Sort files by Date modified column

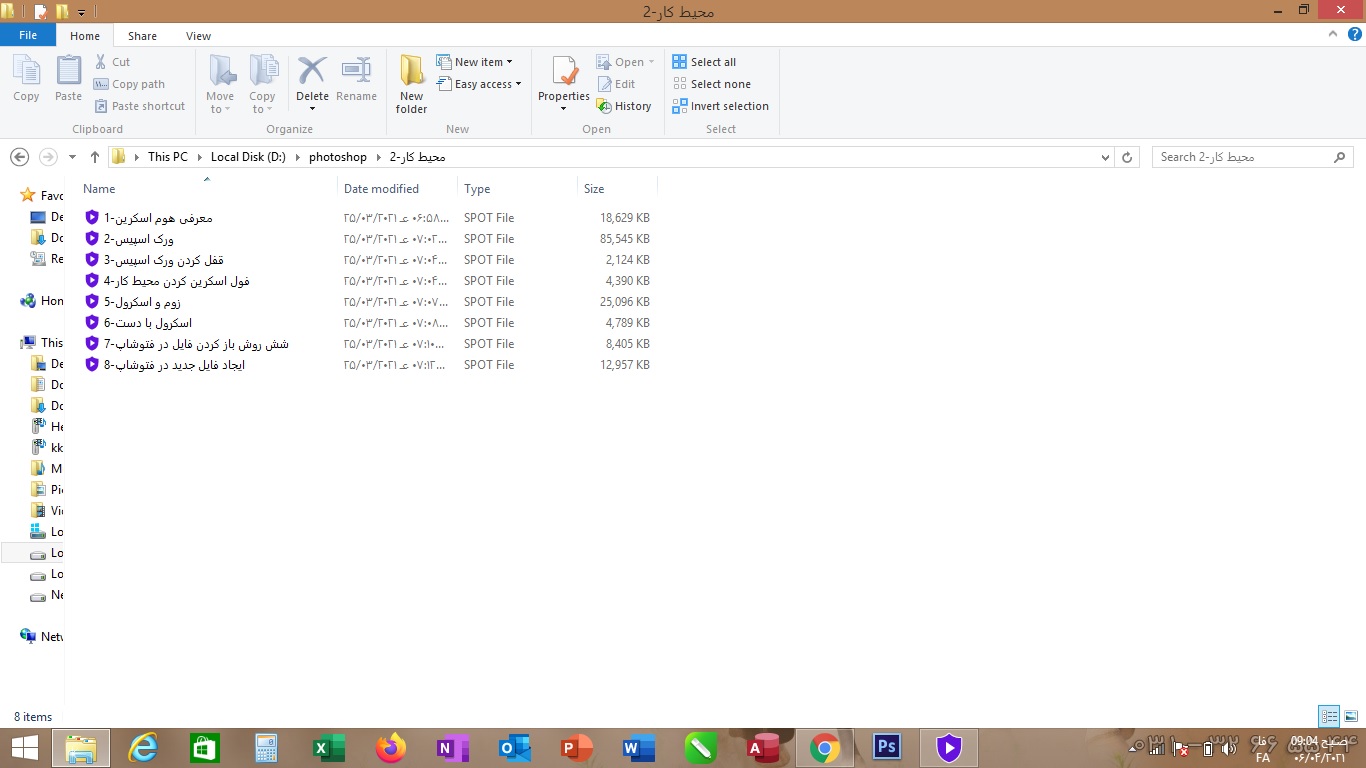point(381,188)
